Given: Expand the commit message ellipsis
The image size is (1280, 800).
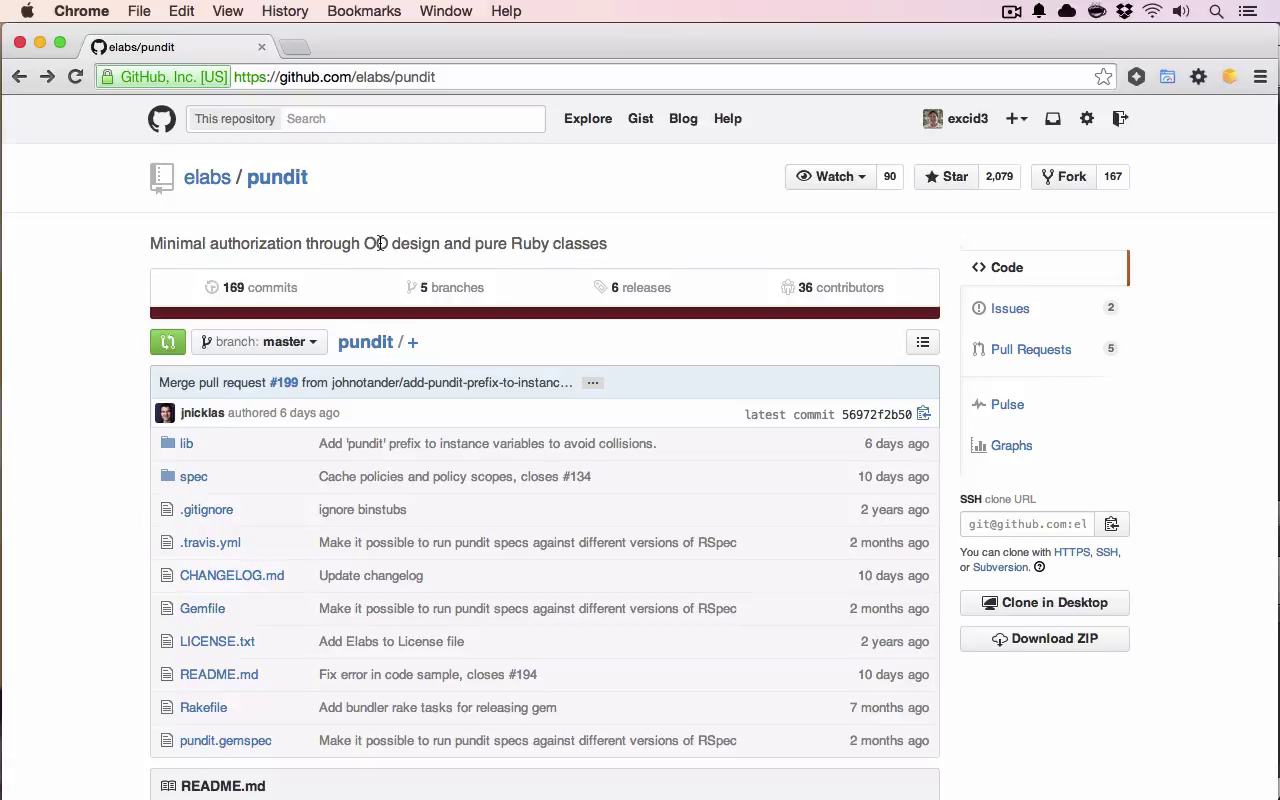Looking at the screenshot, I should 593,383.
